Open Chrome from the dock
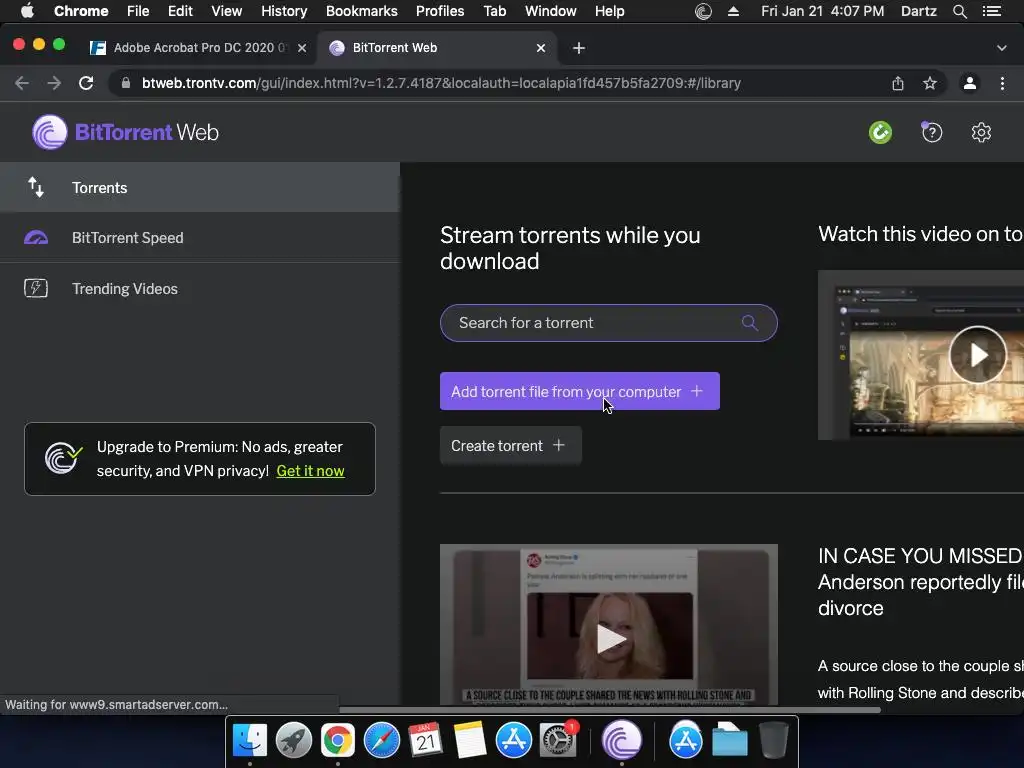The width and height of the screenshot is (1024, 768). pos(338,740)
